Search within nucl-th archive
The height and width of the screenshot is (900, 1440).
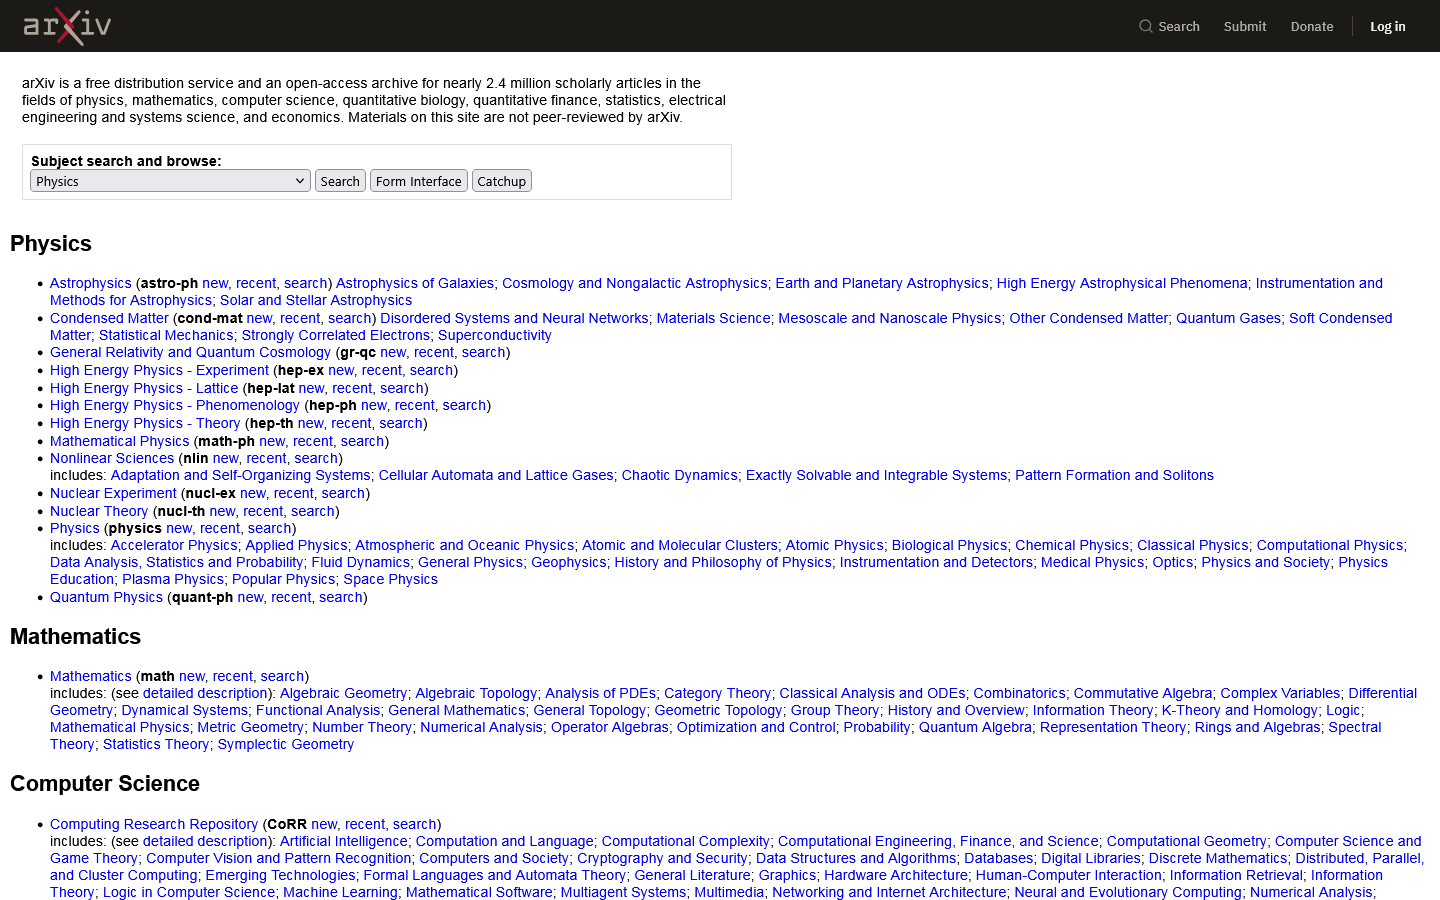pos(313,511)
